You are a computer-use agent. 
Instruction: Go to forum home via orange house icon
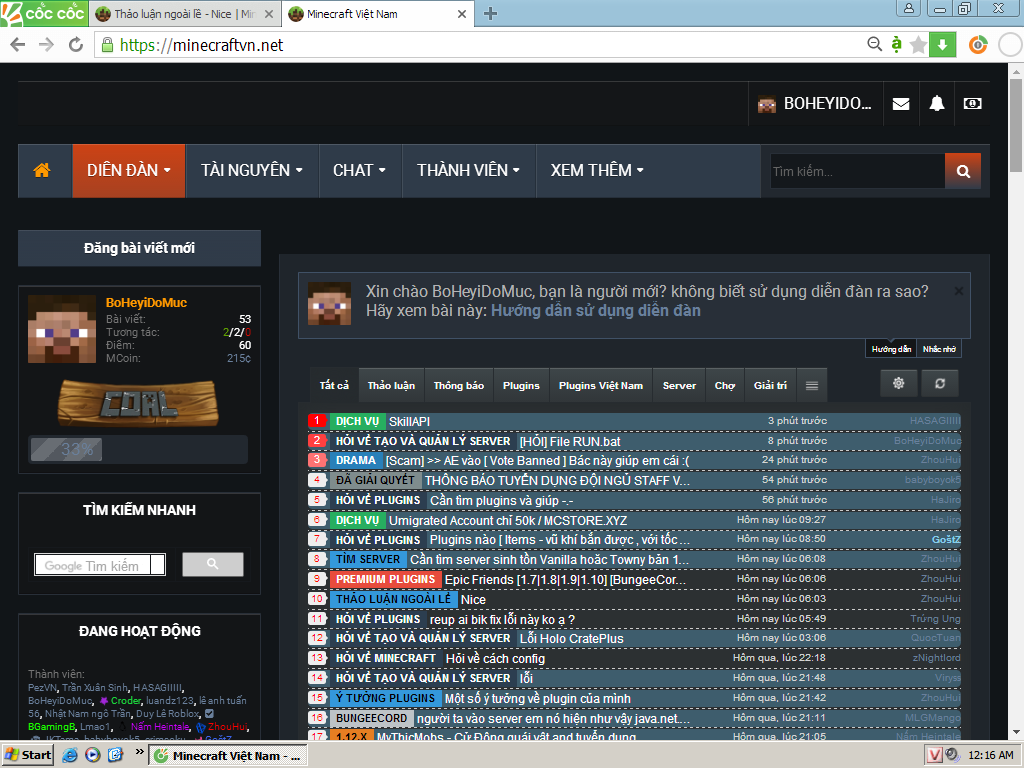pyautogui.click(x=42, y=170)
